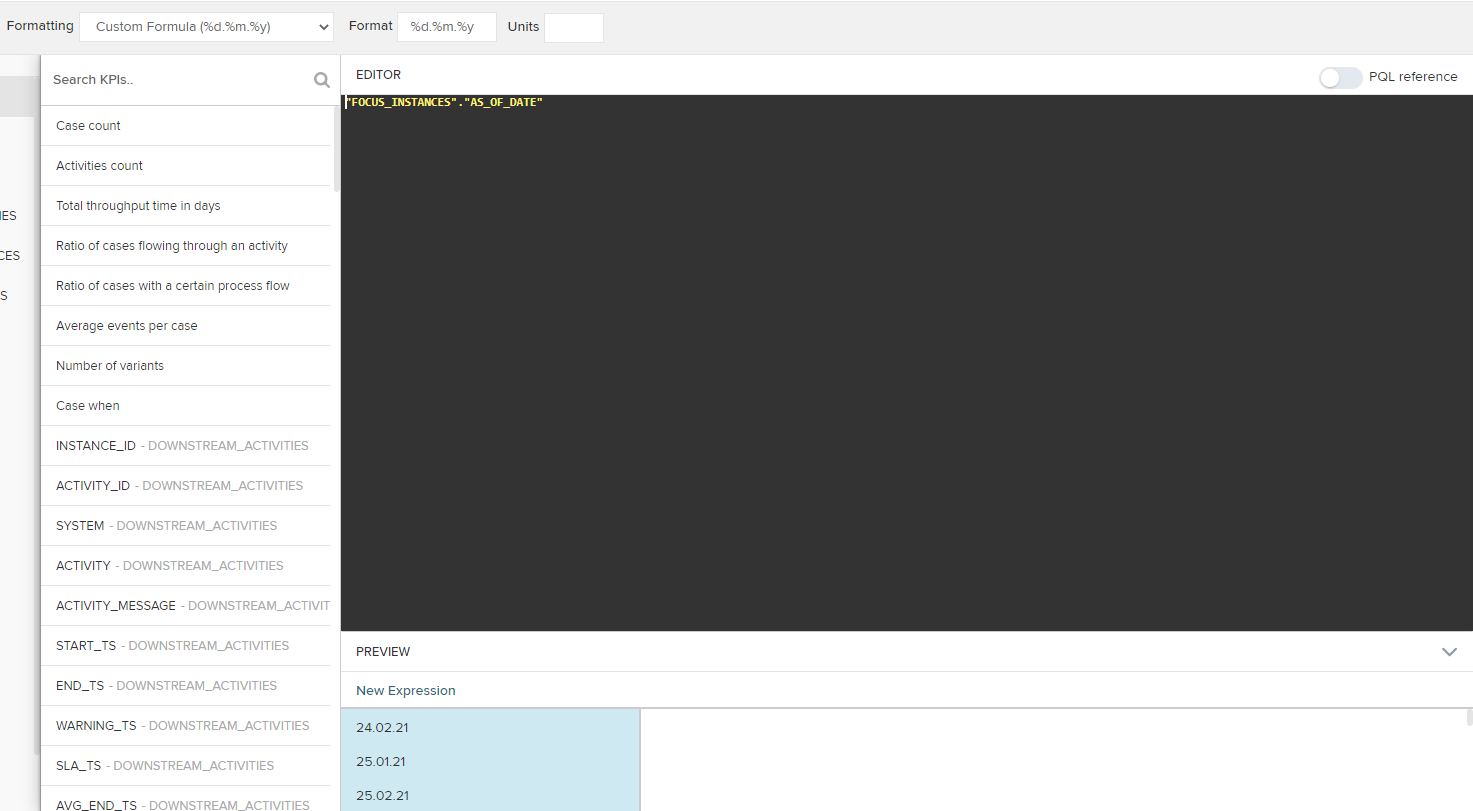Choose Total throughput time in days

click(x=185, y=206)
